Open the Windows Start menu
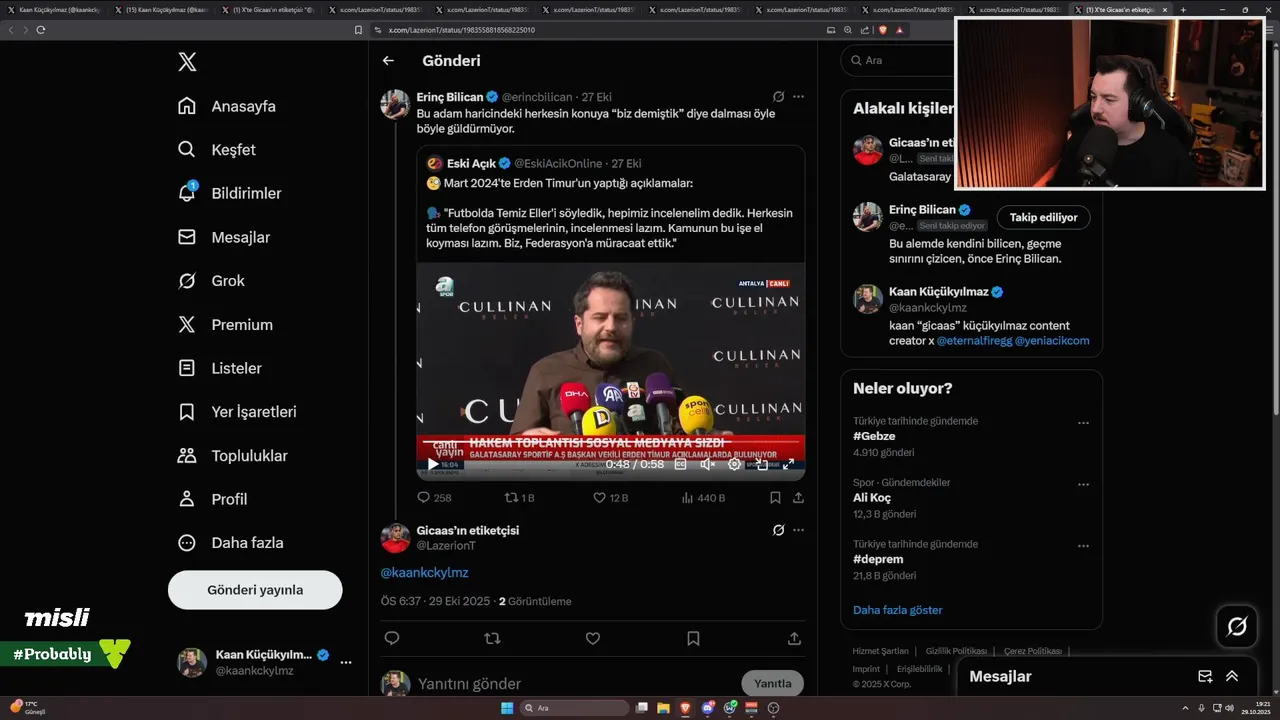Screen dimensions: 1280x720 tap(506, 708)
